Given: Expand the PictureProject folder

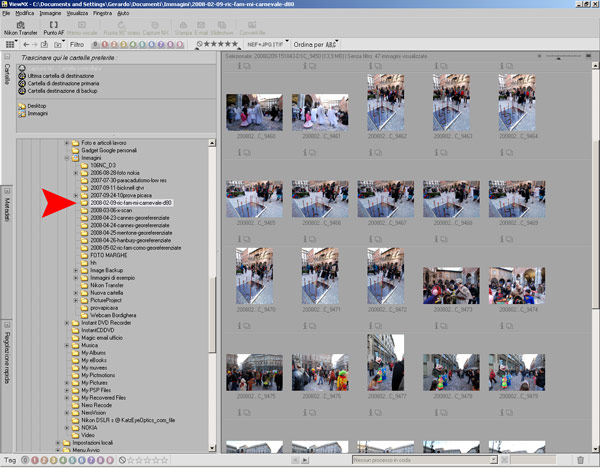Looking at the screenshot, I should 76,300.
